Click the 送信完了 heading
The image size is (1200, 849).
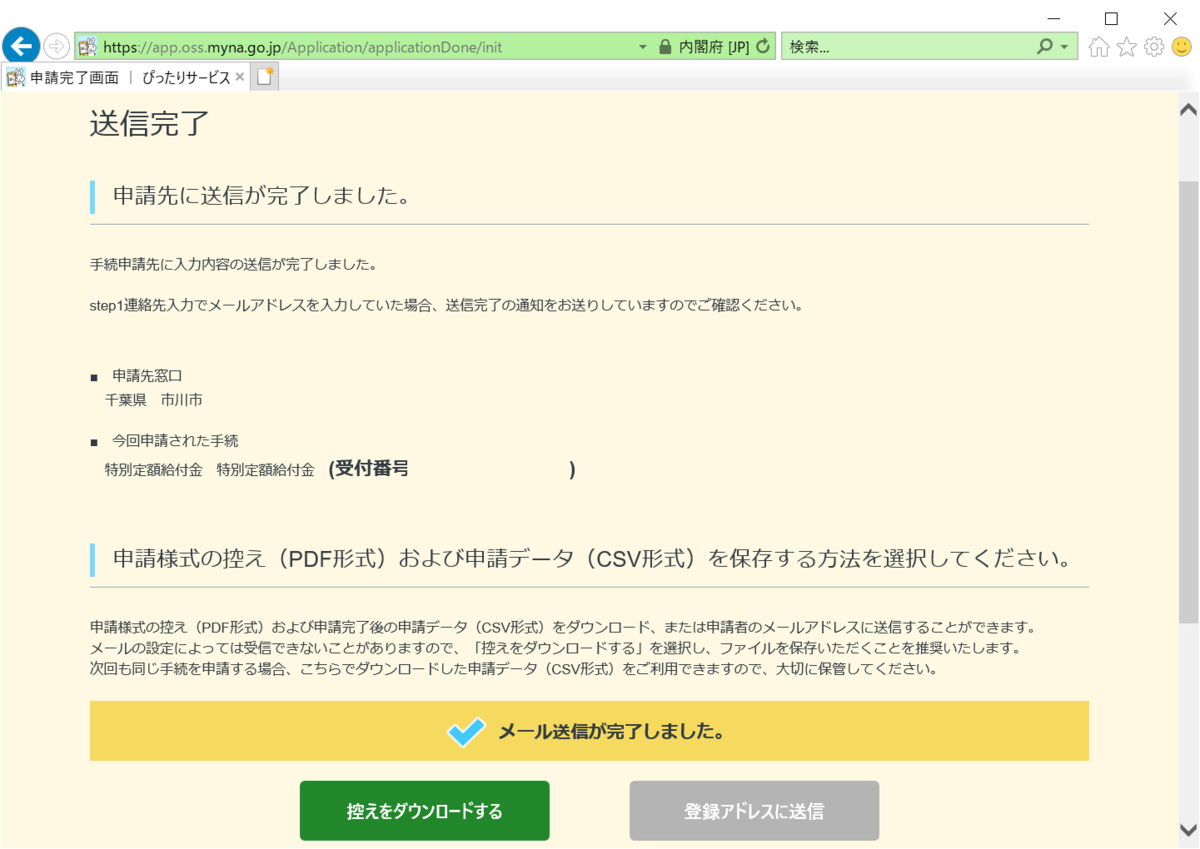[x=149, y=123]
